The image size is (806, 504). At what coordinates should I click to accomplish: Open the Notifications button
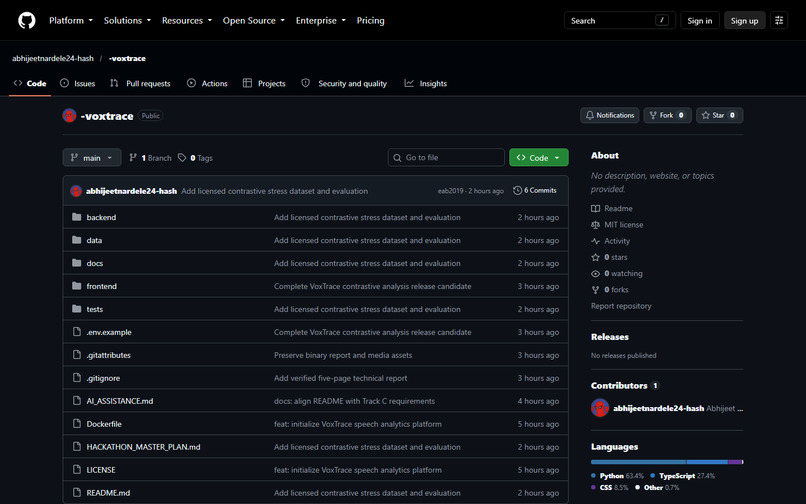click(609, 115)
